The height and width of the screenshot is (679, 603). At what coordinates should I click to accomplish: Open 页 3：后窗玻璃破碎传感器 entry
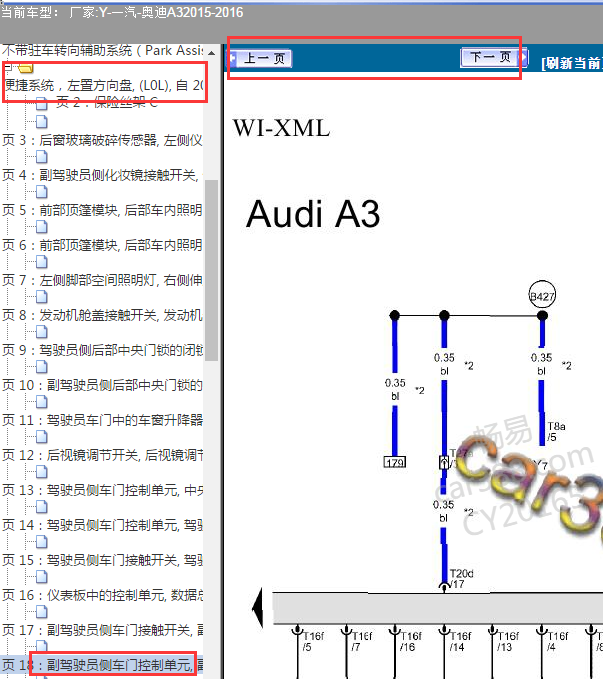(x=102, y=140)
